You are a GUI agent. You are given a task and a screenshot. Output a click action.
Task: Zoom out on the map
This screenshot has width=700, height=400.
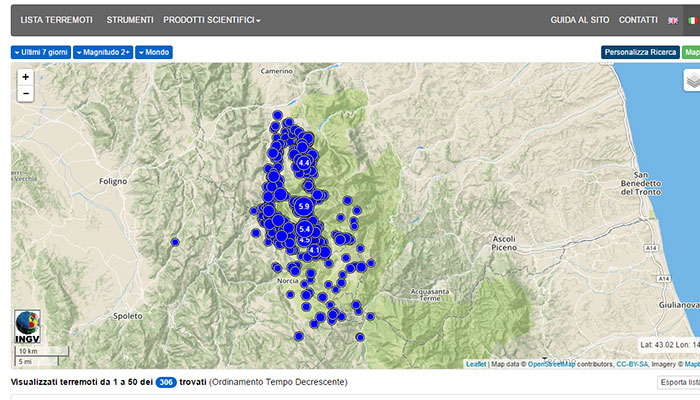[x=25, y=93]
